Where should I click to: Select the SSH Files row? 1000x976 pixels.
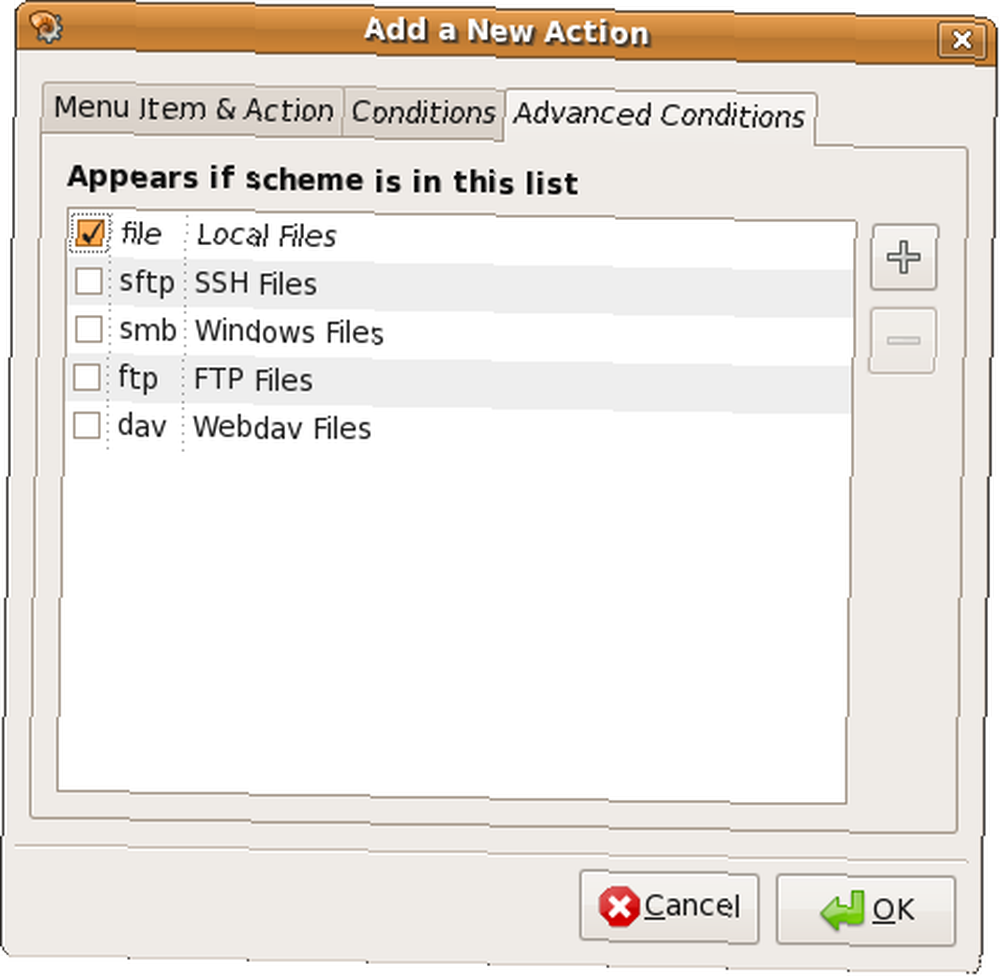coord(459,285)
